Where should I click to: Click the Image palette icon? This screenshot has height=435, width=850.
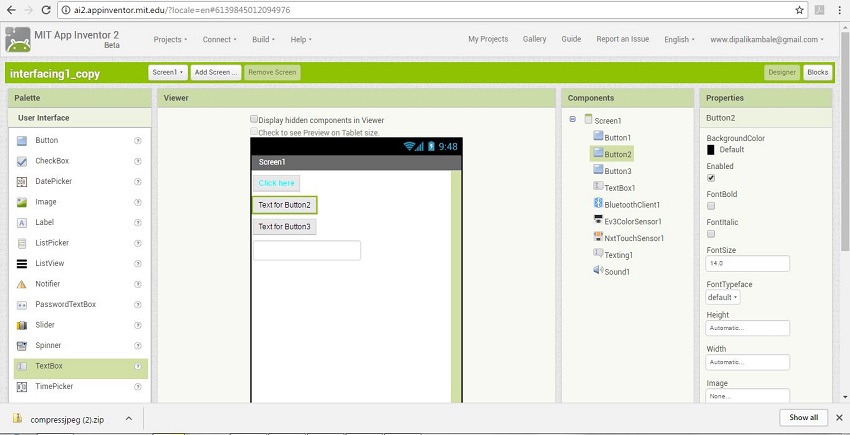pos(22,202)
